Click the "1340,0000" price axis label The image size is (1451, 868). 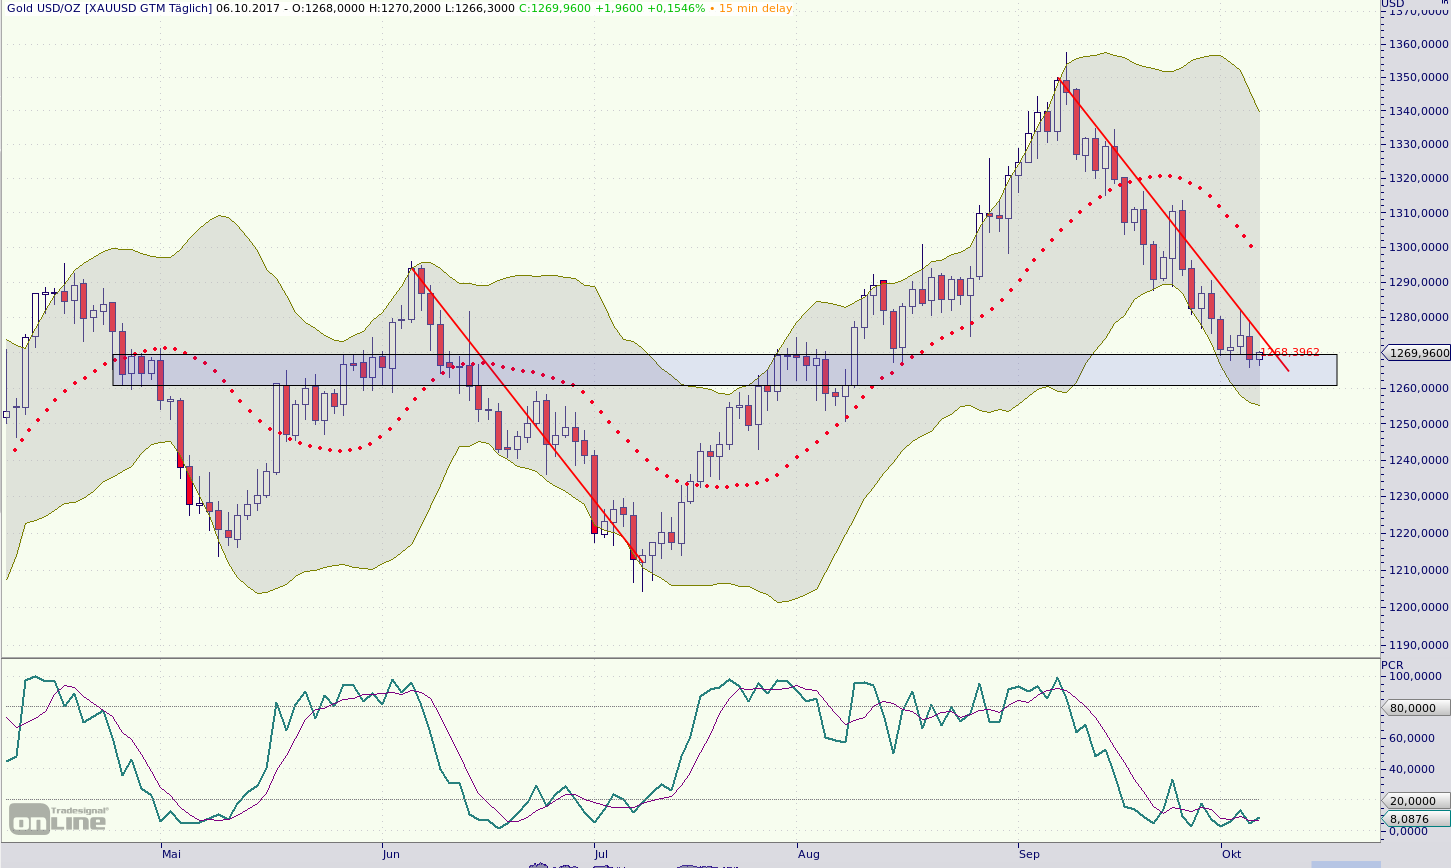tap(1418, 111)
